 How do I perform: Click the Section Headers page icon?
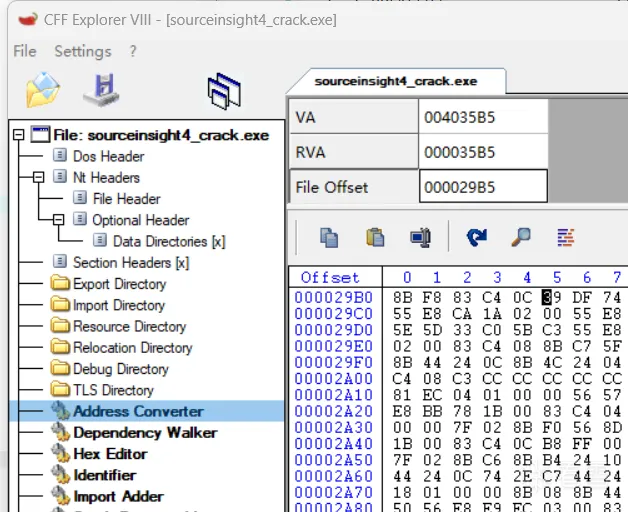click(x=60, y=261)
